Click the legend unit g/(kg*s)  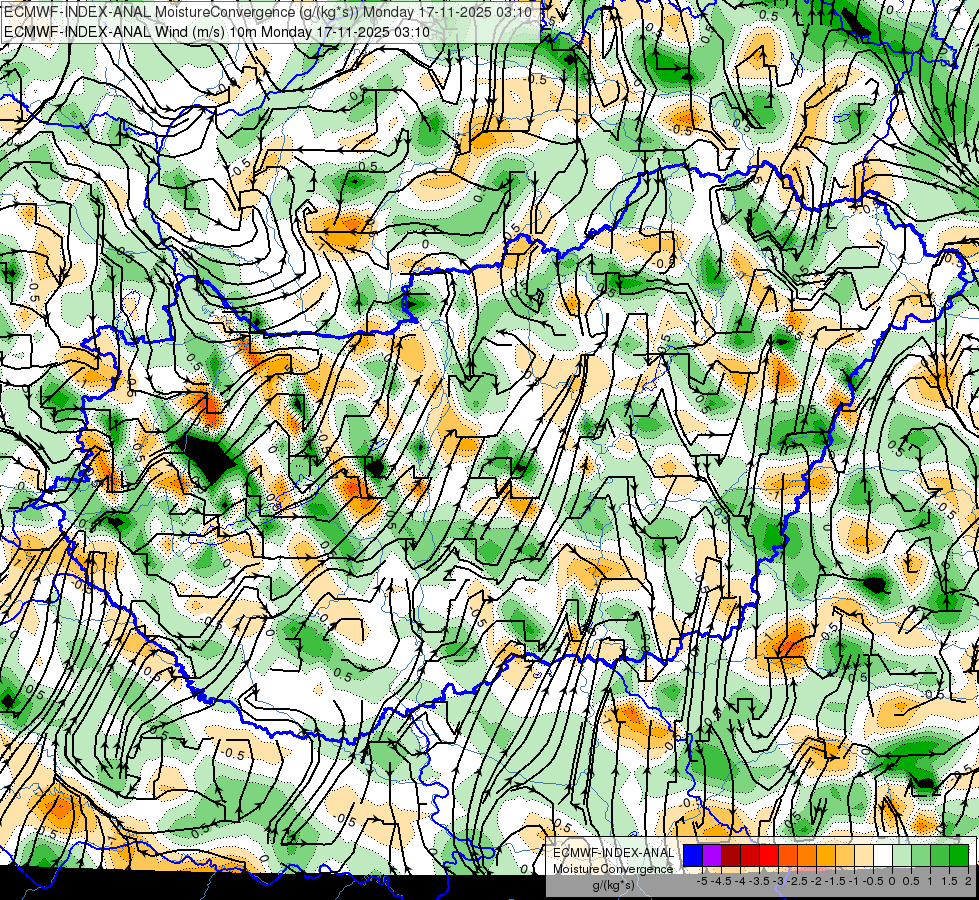coord(613,886)
